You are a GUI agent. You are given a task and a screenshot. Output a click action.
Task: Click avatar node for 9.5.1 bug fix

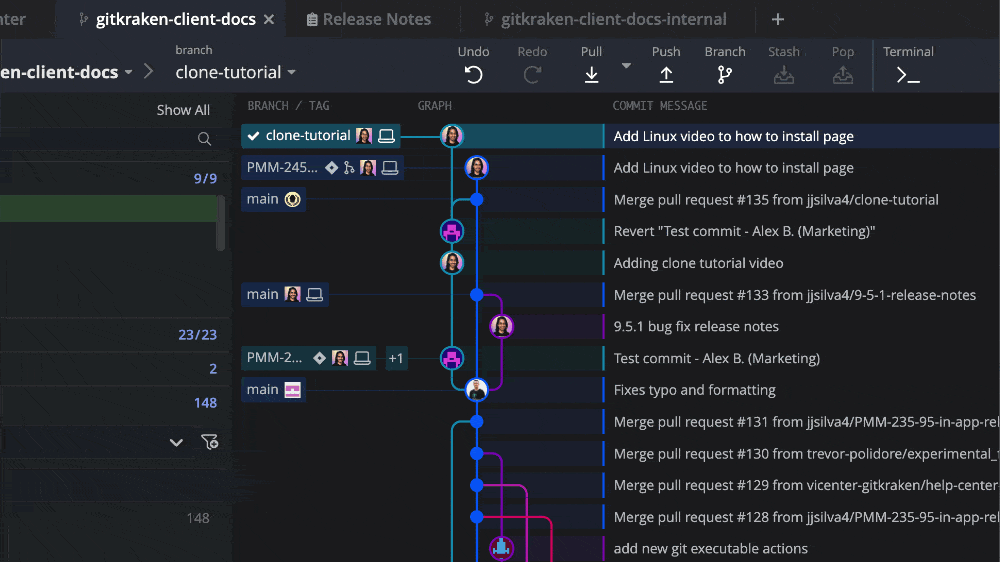point(501,327)
